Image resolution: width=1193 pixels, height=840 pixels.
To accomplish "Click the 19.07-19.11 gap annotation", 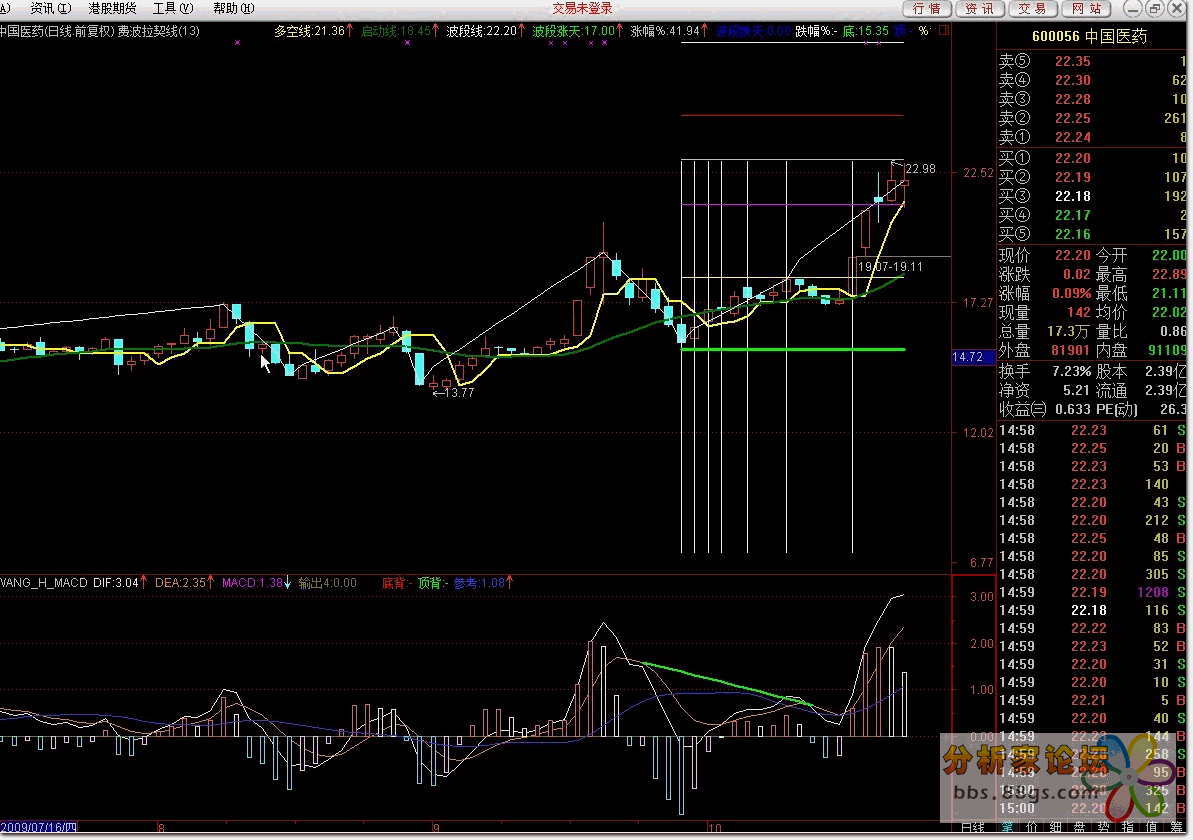I will [x=889, y=267].
